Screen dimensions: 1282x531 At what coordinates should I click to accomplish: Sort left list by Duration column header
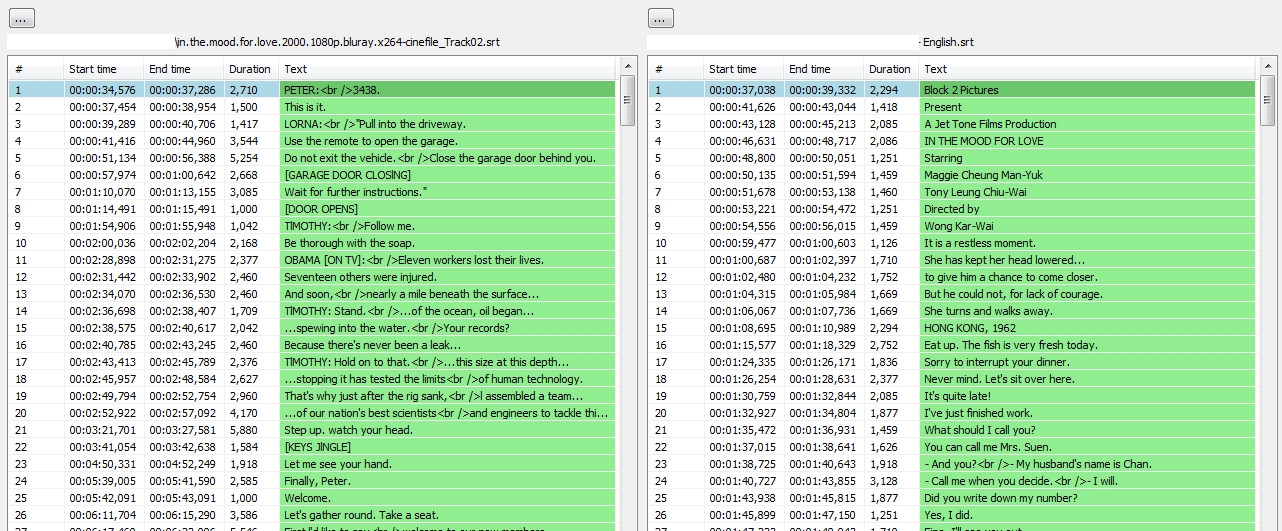point(249,69)
